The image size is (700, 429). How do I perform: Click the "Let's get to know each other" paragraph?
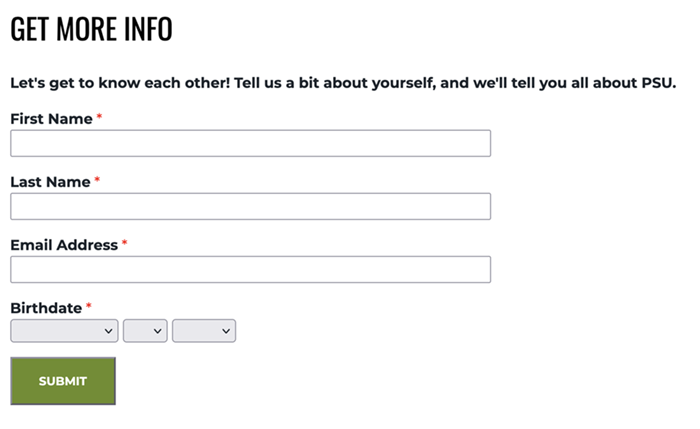pos(343,82)
